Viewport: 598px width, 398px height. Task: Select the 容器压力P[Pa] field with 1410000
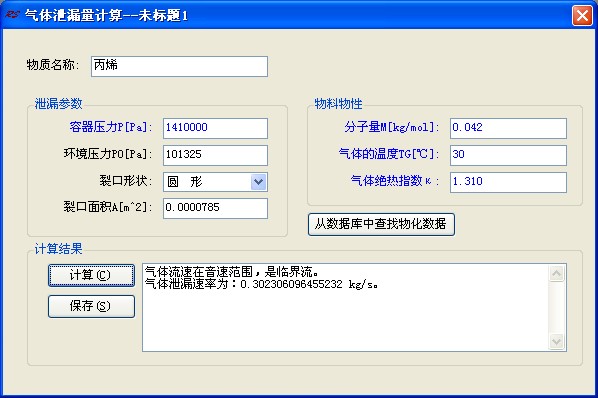tap(215, 128)
